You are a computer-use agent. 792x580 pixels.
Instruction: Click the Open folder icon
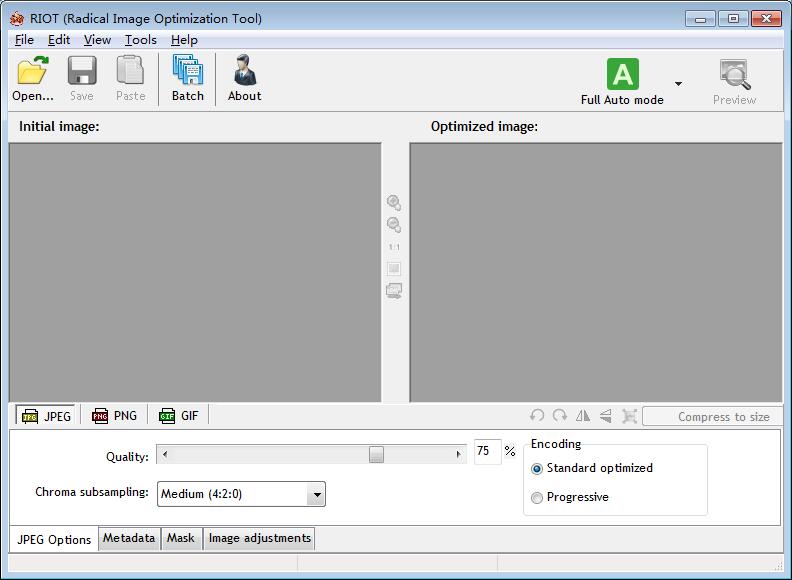33,70
